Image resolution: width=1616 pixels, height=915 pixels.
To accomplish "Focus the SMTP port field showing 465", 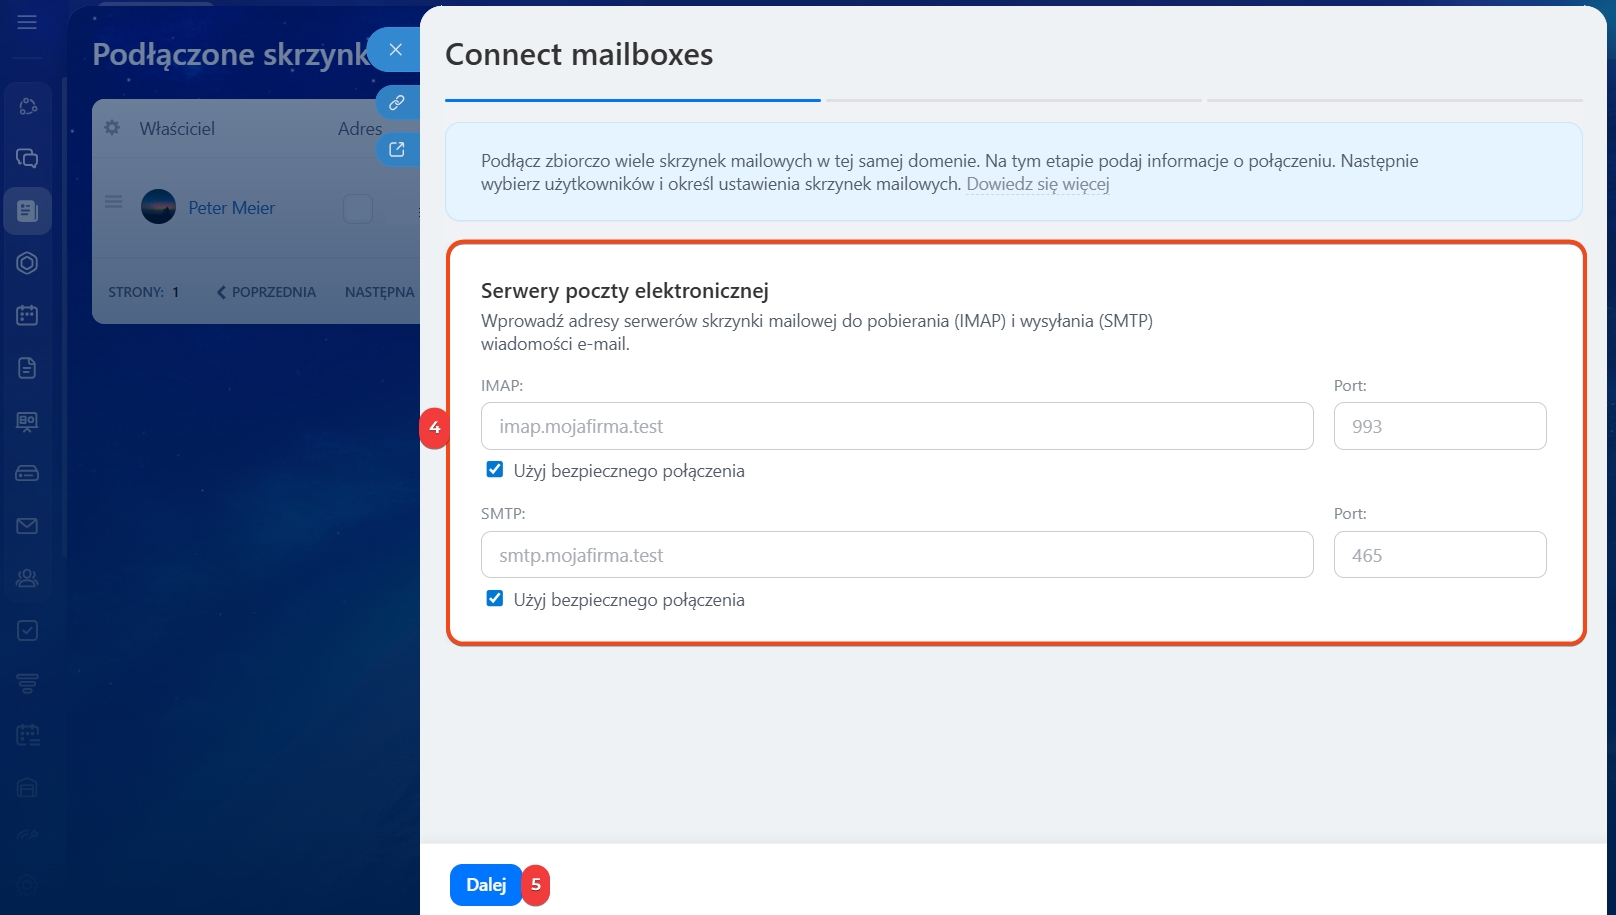I will tap(1440, 555).
